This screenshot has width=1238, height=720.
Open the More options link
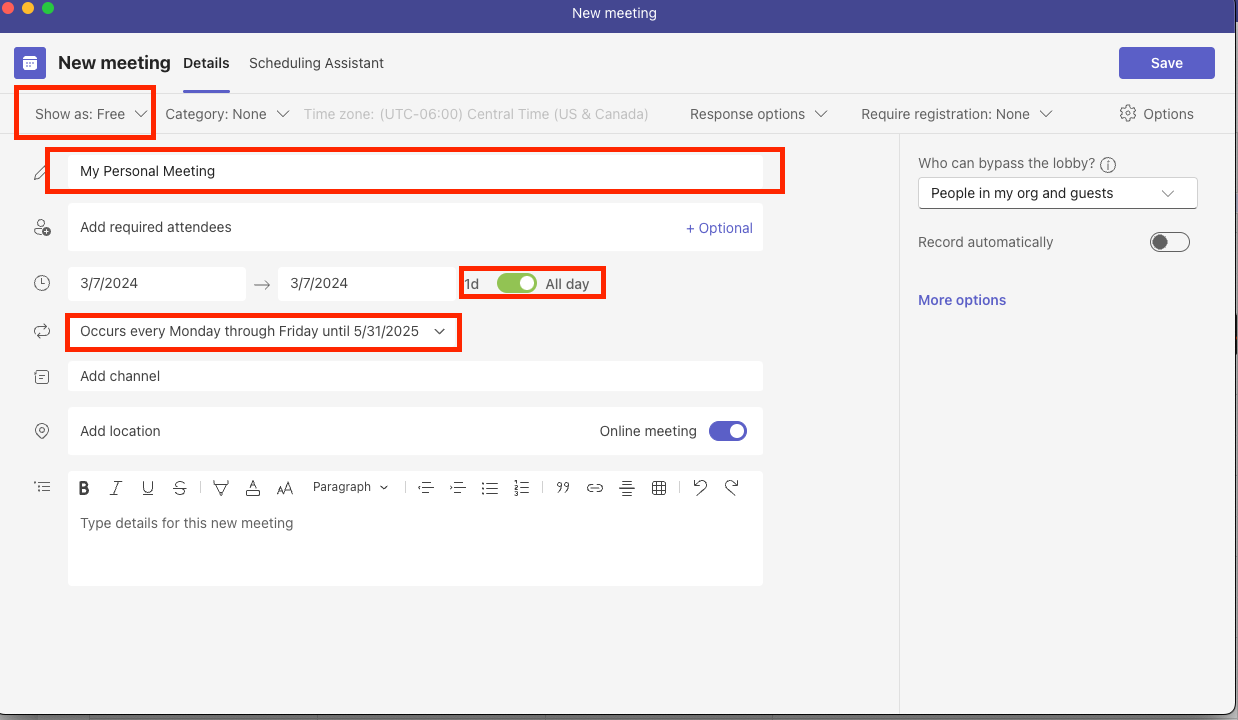pos(962,300)
